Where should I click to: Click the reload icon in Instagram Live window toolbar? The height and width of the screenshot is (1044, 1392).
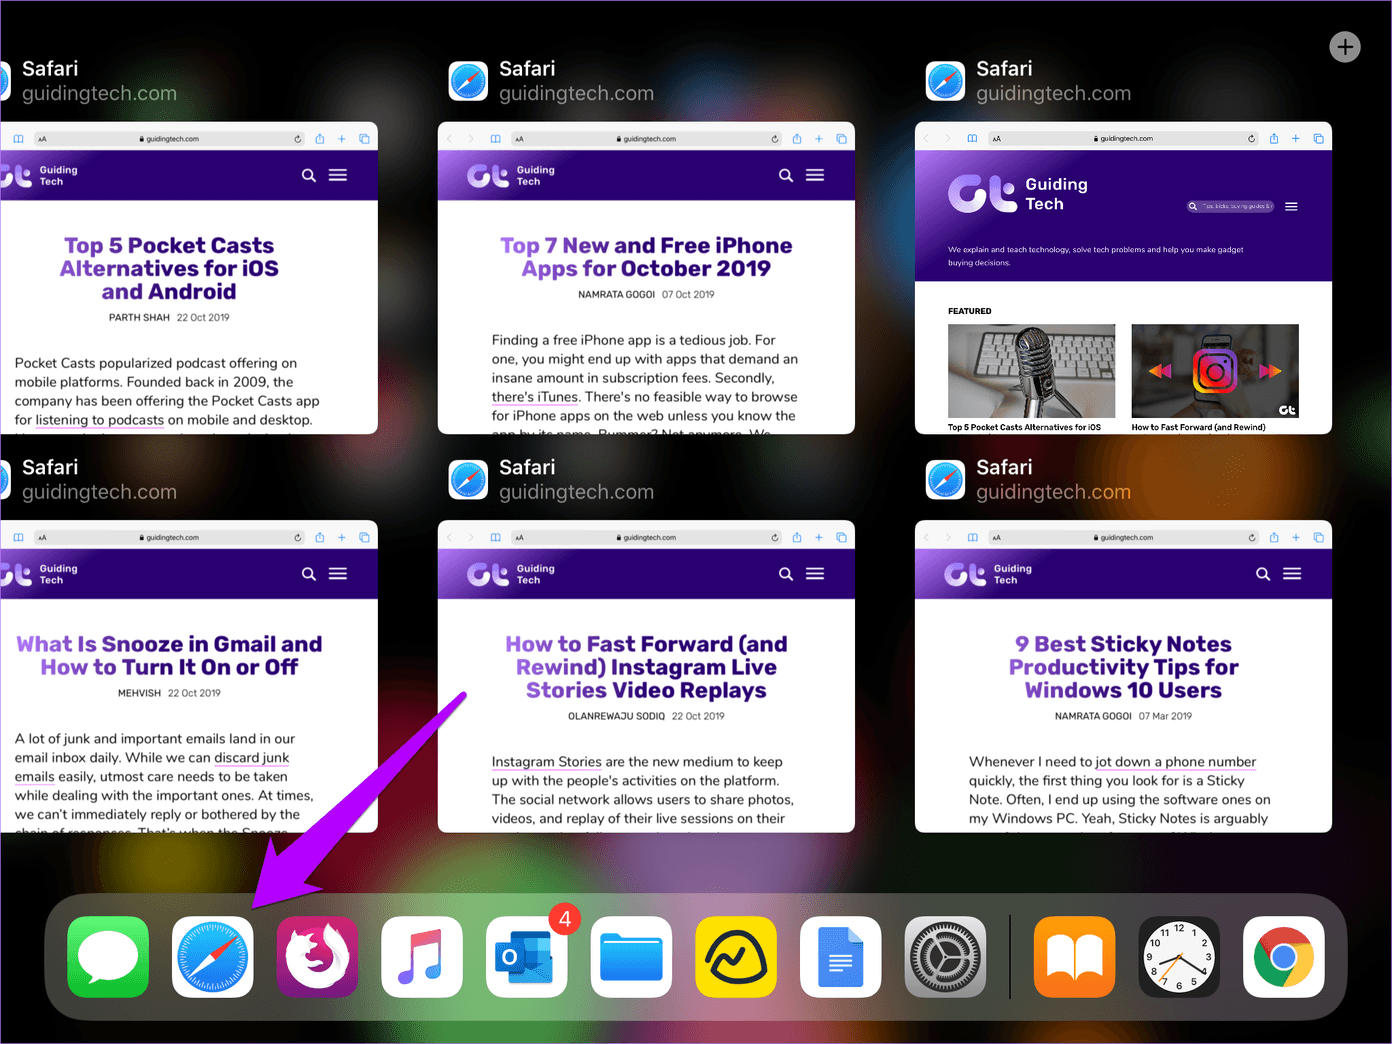tap(775, 538)
